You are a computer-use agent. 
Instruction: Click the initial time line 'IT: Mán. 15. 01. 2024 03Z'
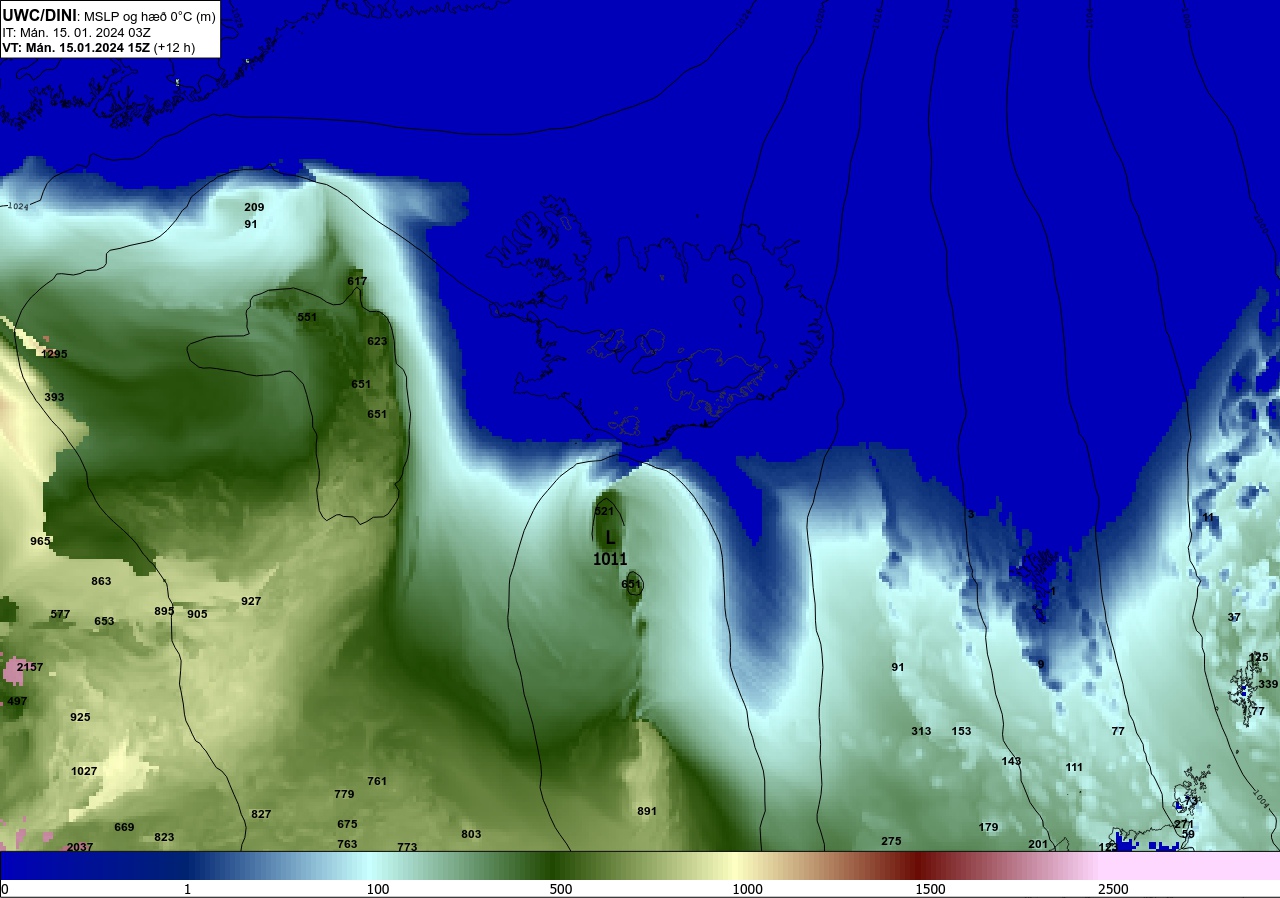pyautogui.click(x=76, y=32)
